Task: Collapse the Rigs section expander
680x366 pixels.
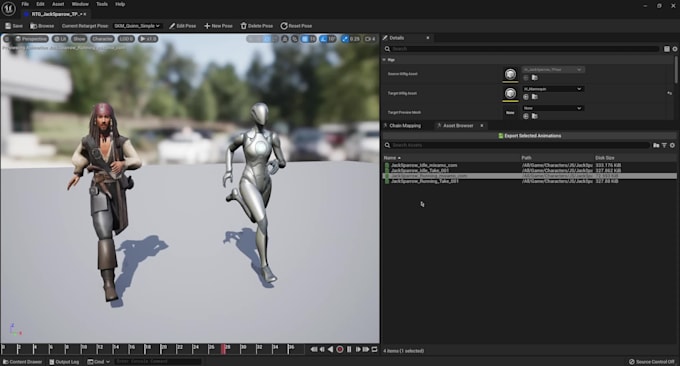Action: click(384, 60)
